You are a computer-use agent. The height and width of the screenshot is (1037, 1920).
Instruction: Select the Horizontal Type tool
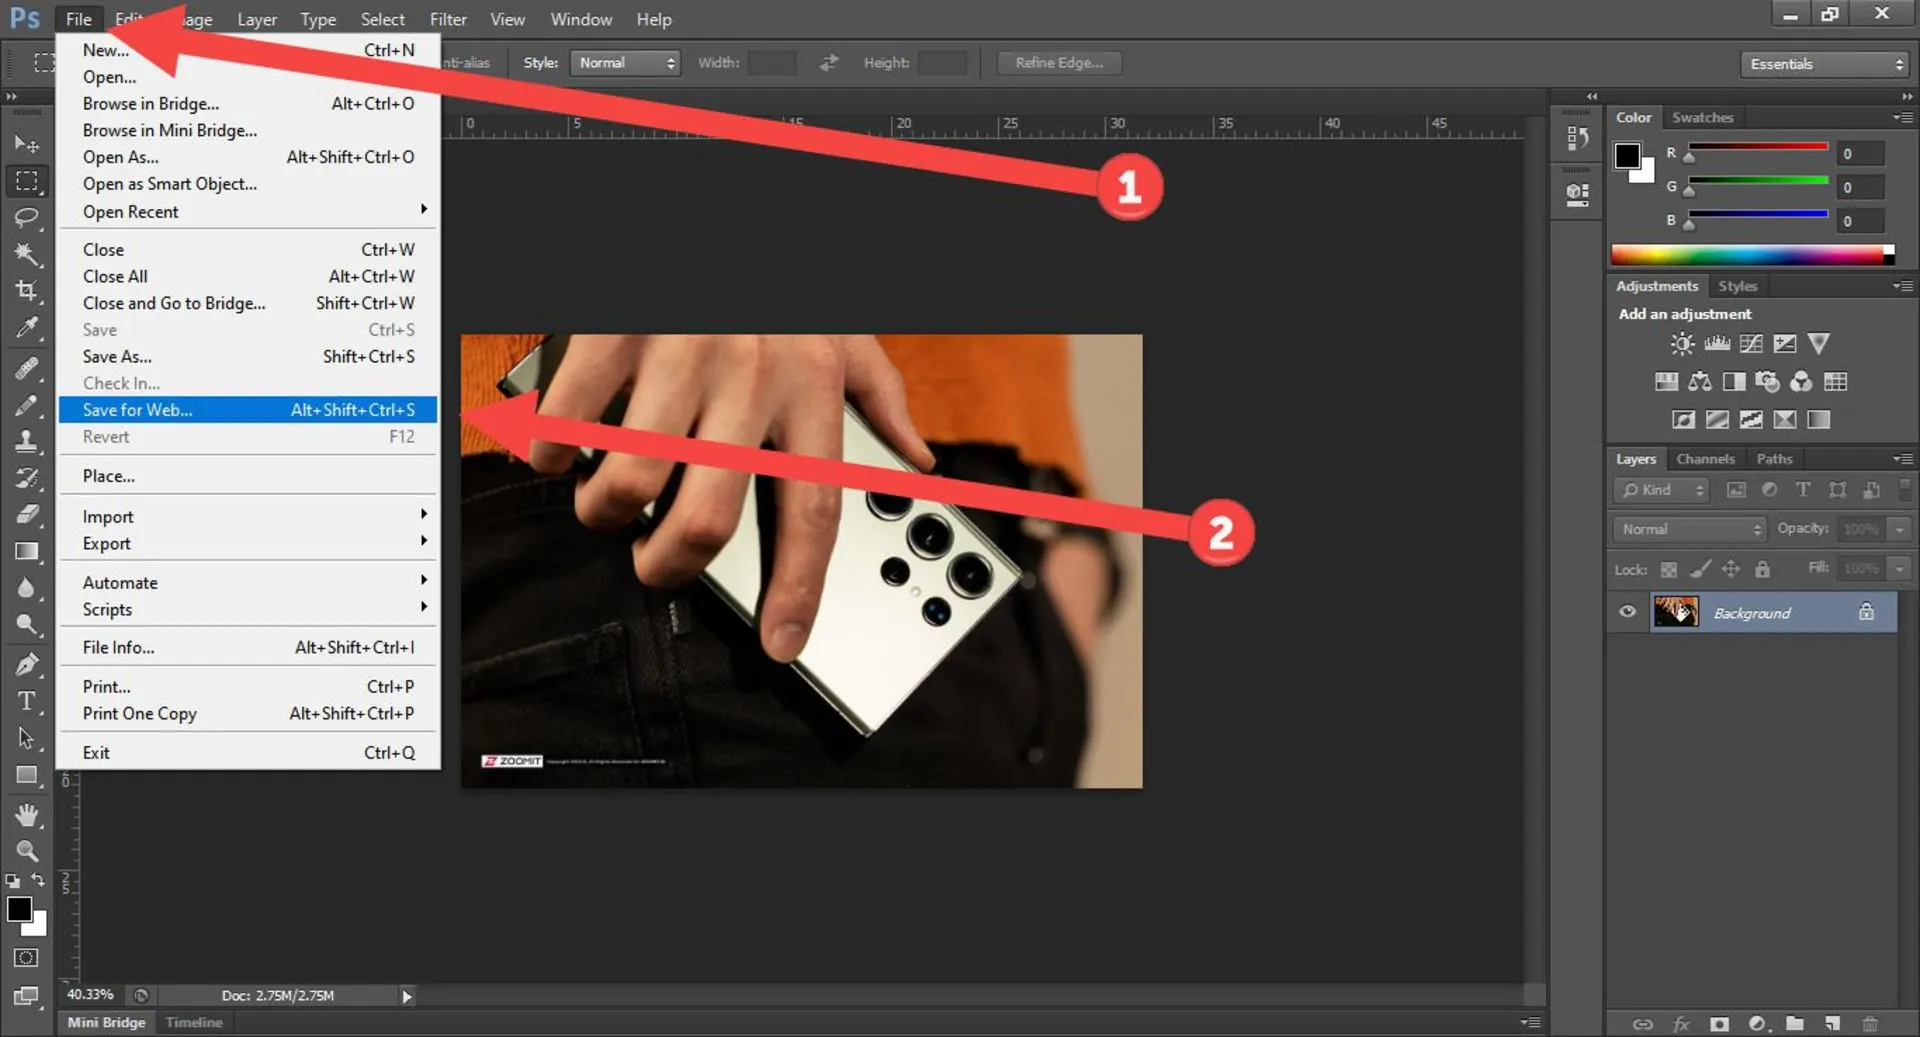[x=27, y=701]
